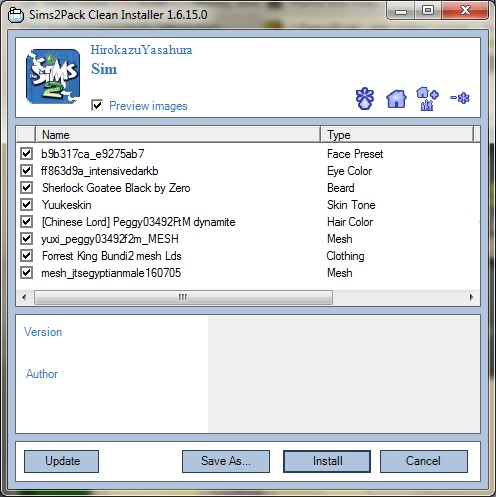Click the app icon in the title bar

coord(16,15)
